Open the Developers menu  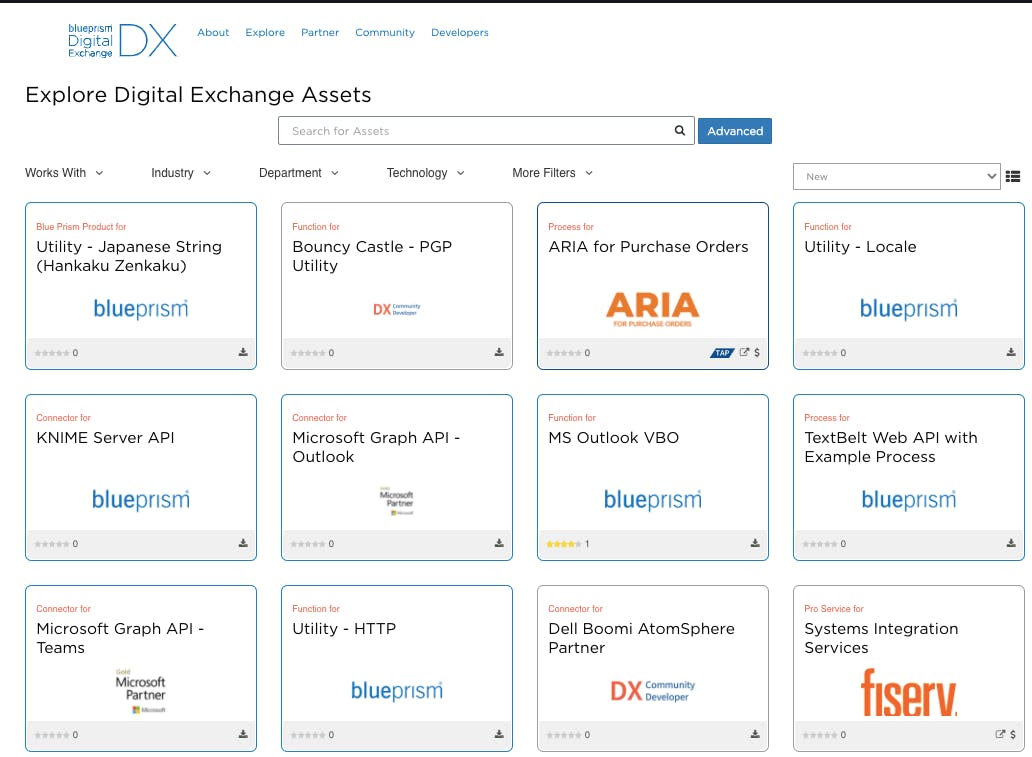[460, 32]
